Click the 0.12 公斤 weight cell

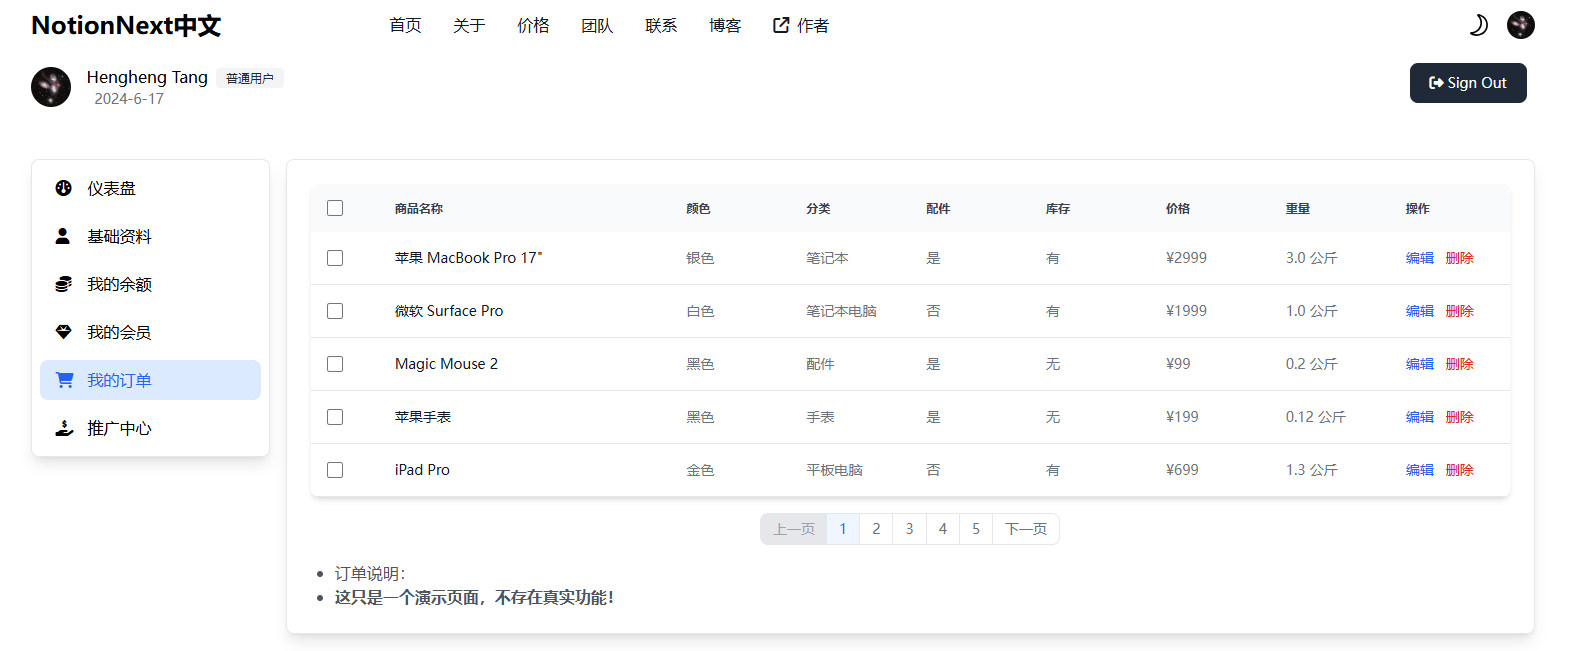(1316, 417)
